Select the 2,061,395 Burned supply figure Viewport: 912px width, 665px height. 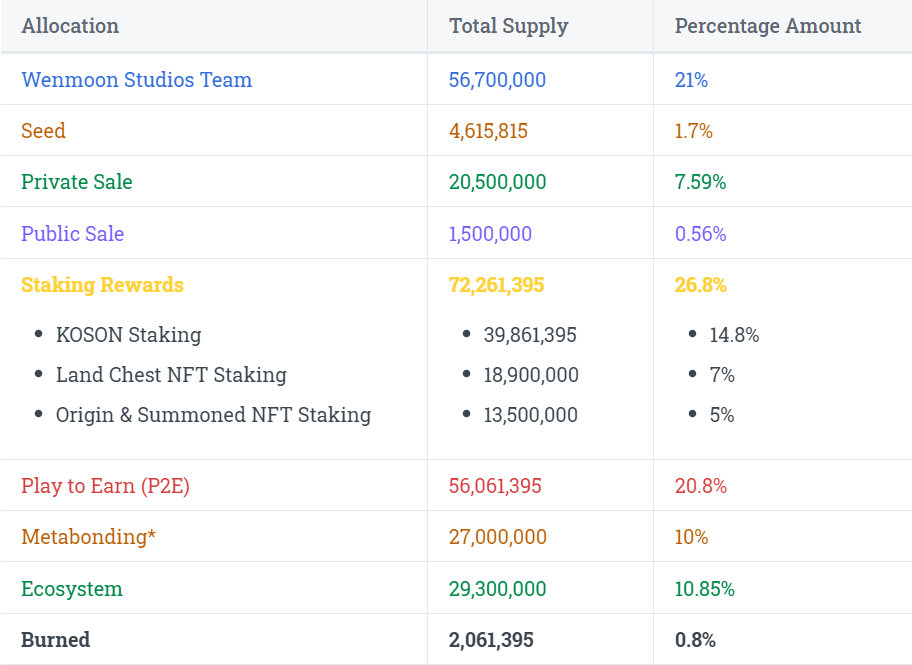click(x=492, y=639)
